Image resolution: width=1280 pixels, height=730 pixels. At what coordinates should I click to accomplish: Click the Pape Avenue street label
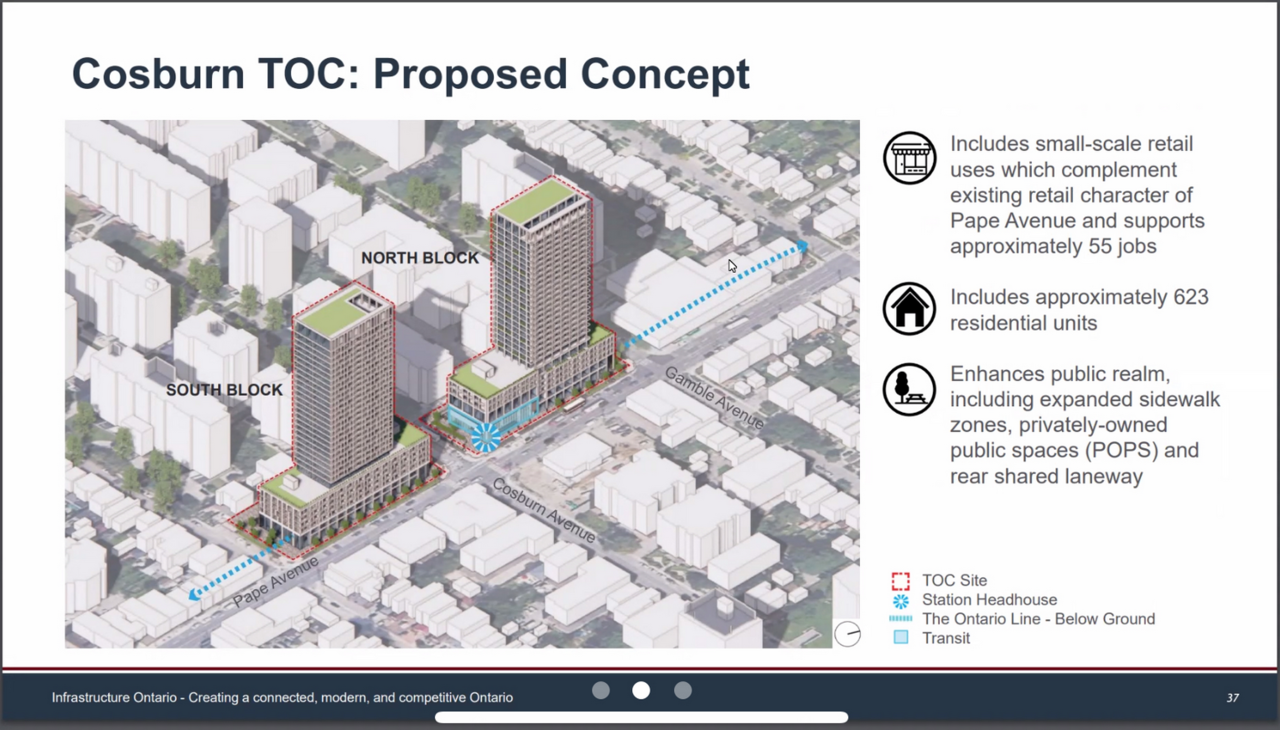coord(276,582)
